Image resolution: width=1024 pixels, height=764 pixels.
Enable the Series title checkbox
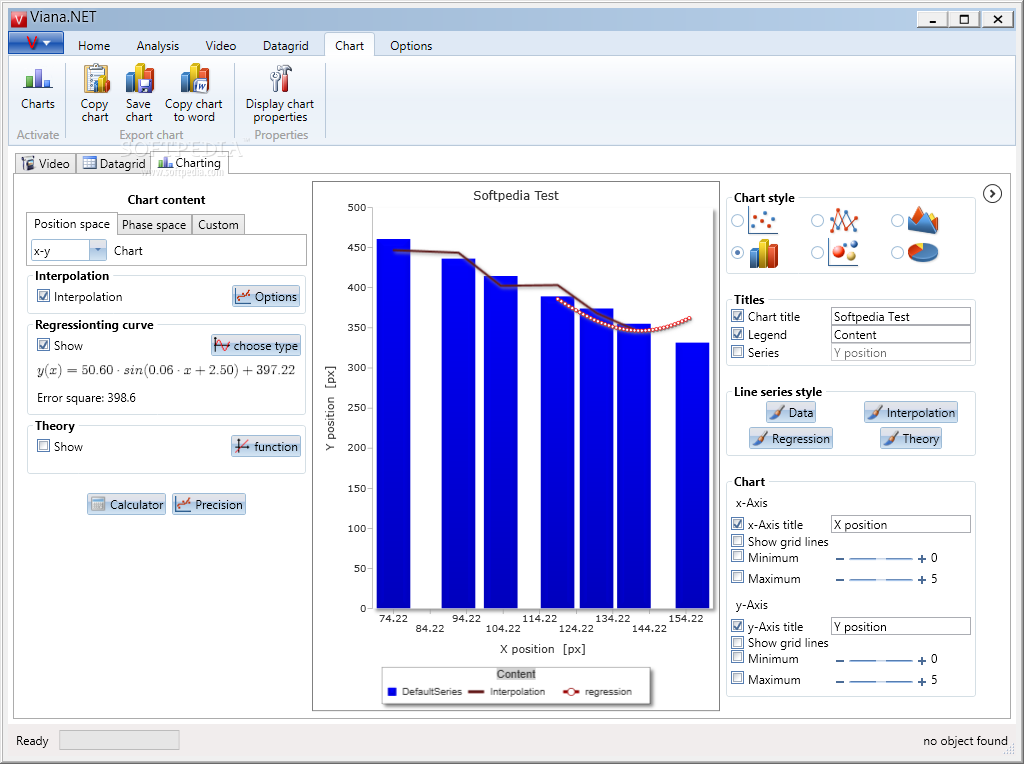[737, 352]
